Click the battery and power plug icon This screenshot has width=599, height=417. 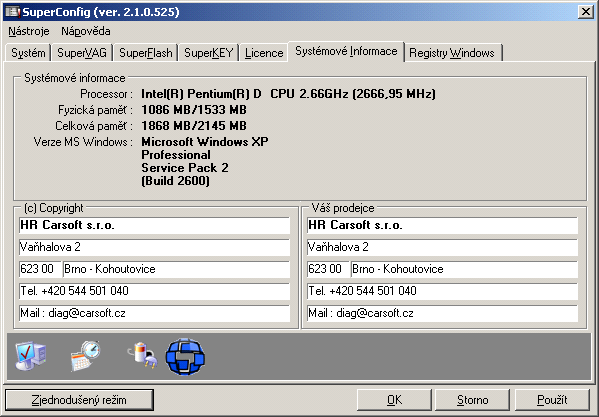(x=143, y=355)
